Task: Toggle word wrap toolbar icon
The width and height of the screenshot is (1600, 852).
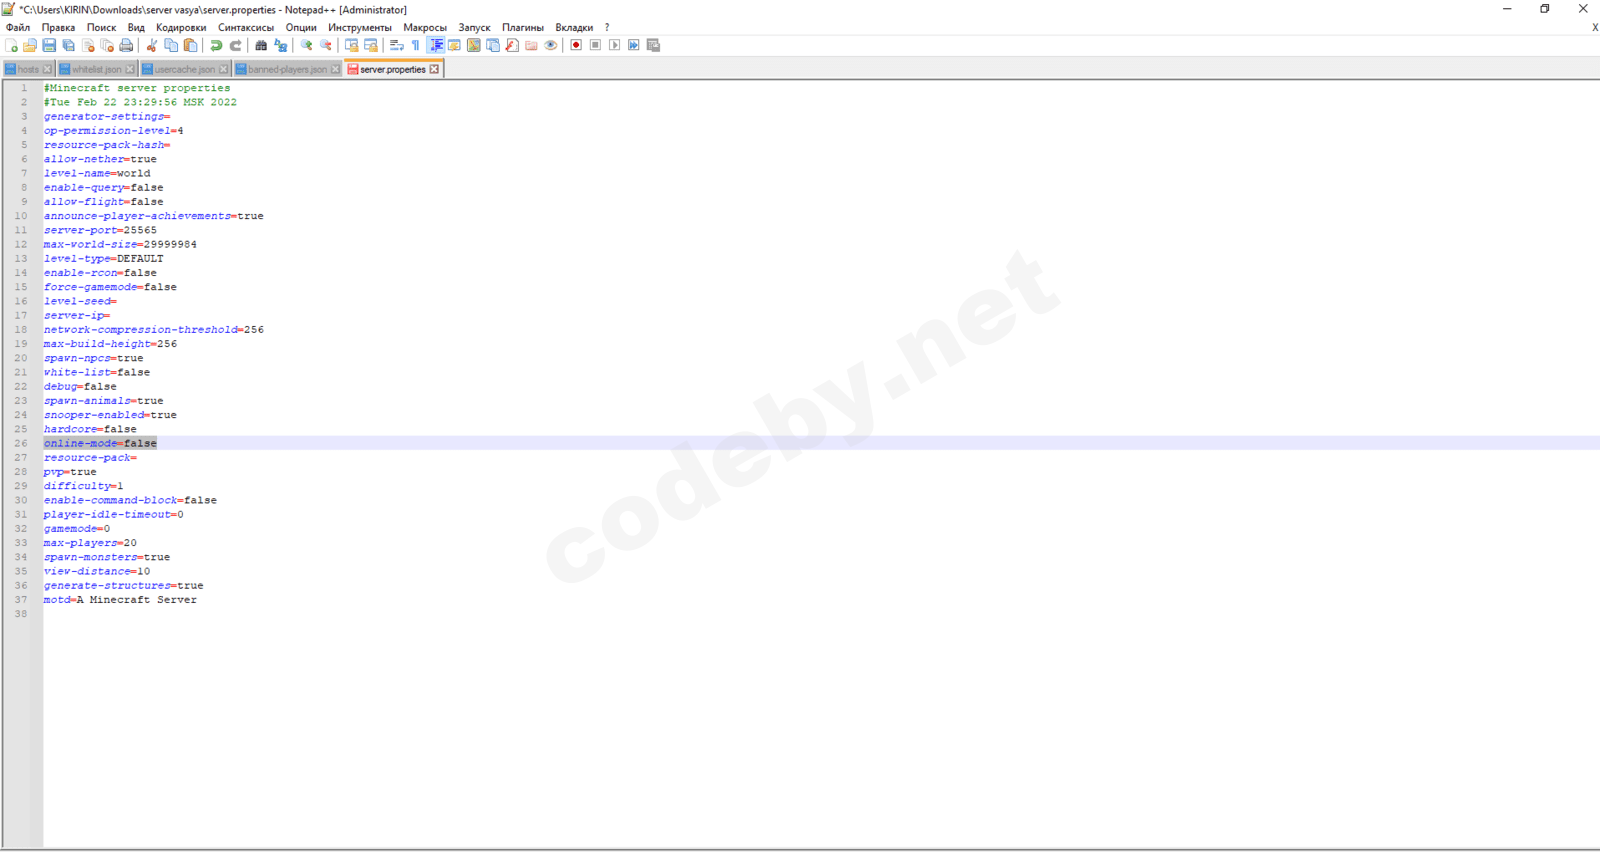Action: click(x=397, y=45)
